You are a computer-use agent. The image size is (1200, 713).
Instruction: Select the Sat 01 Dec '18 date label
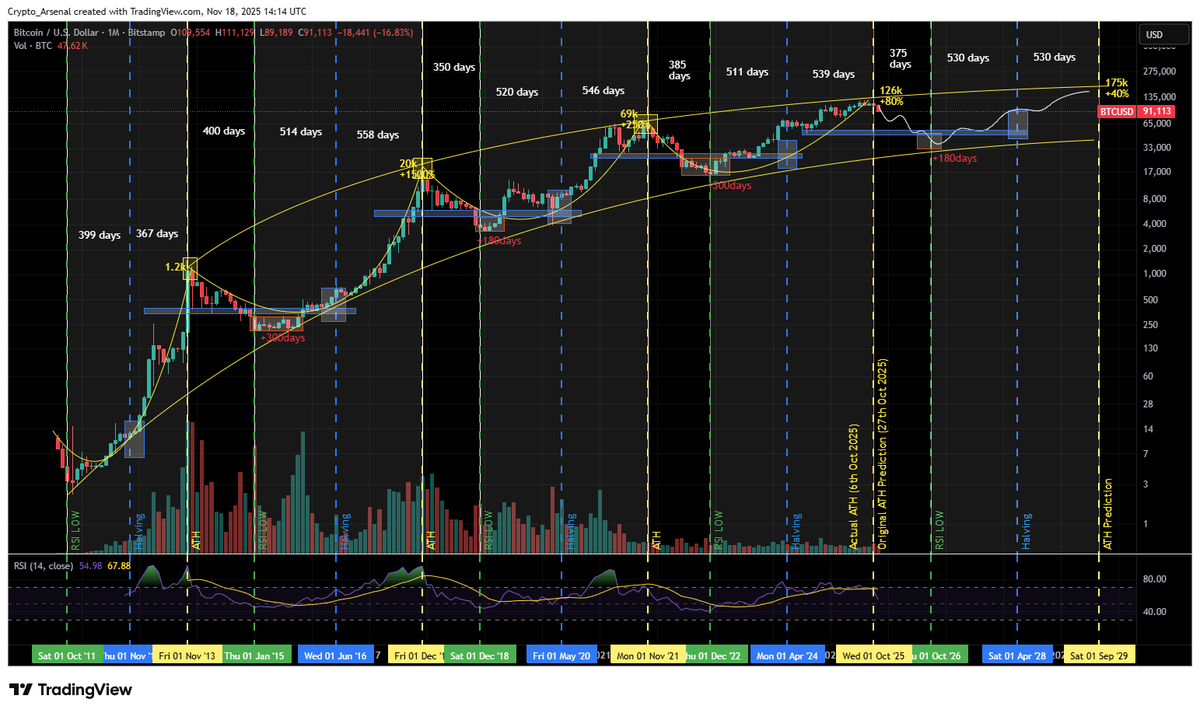(x=480, y=656)
